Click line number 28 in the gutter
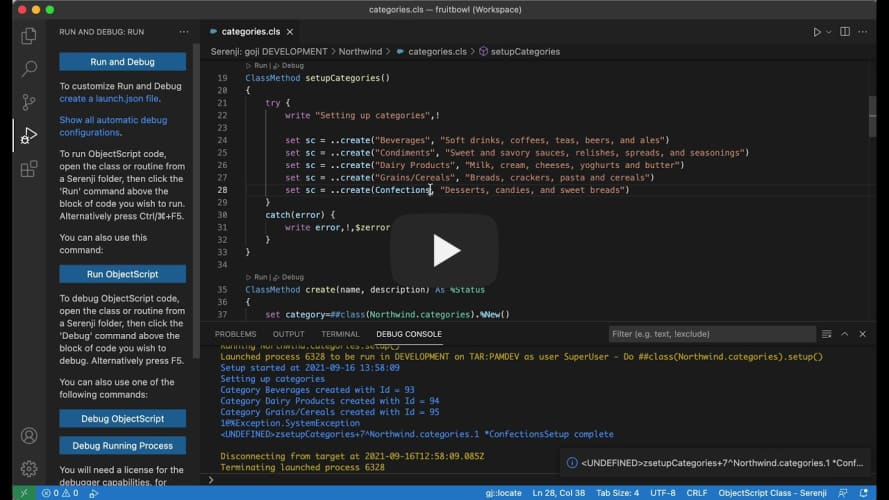Viewport: 889px width, 500px height. [x=222, y=190]
